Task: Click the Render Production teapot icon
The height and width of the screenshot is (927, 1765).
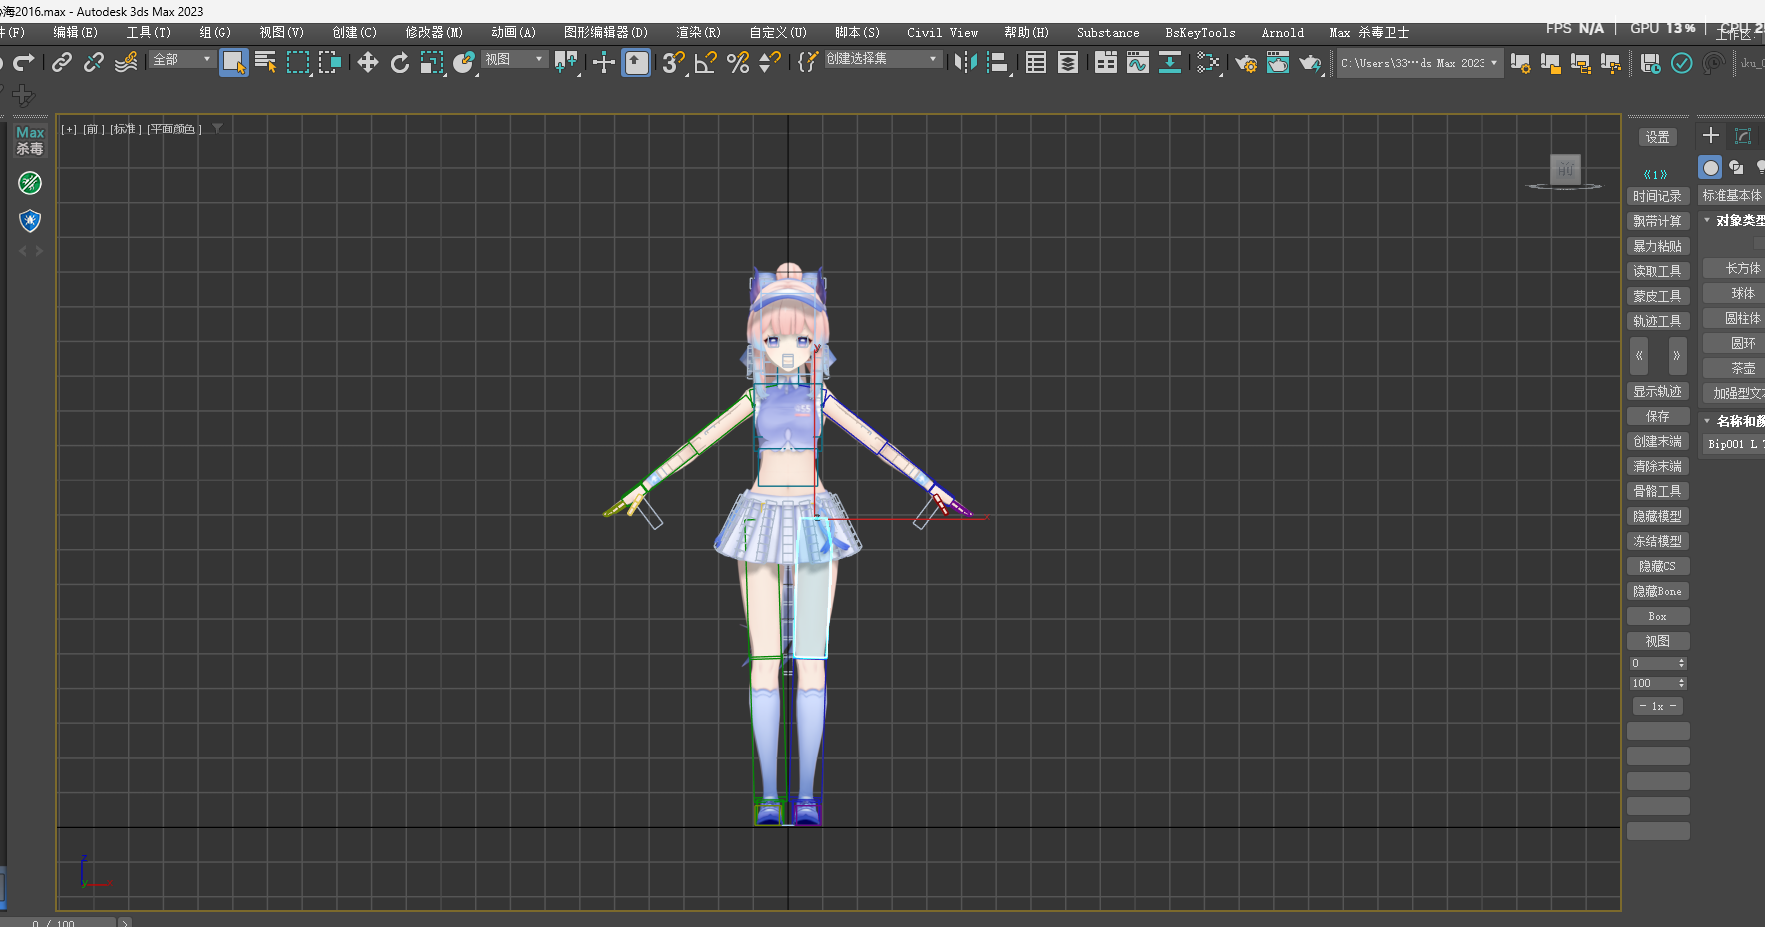Action: (x=1310, y=63)
